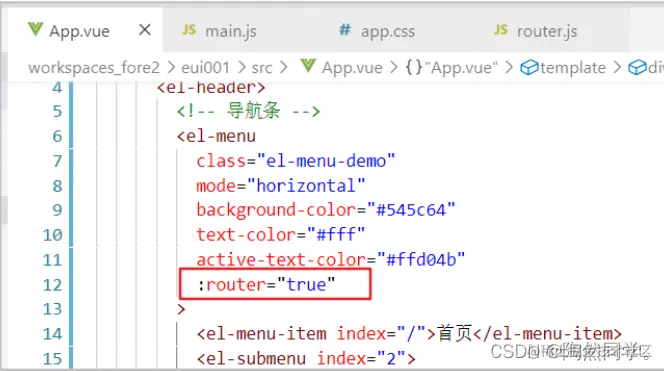
Task: Switch to the App.vue editor tab
Action: (x=85, y=30)
